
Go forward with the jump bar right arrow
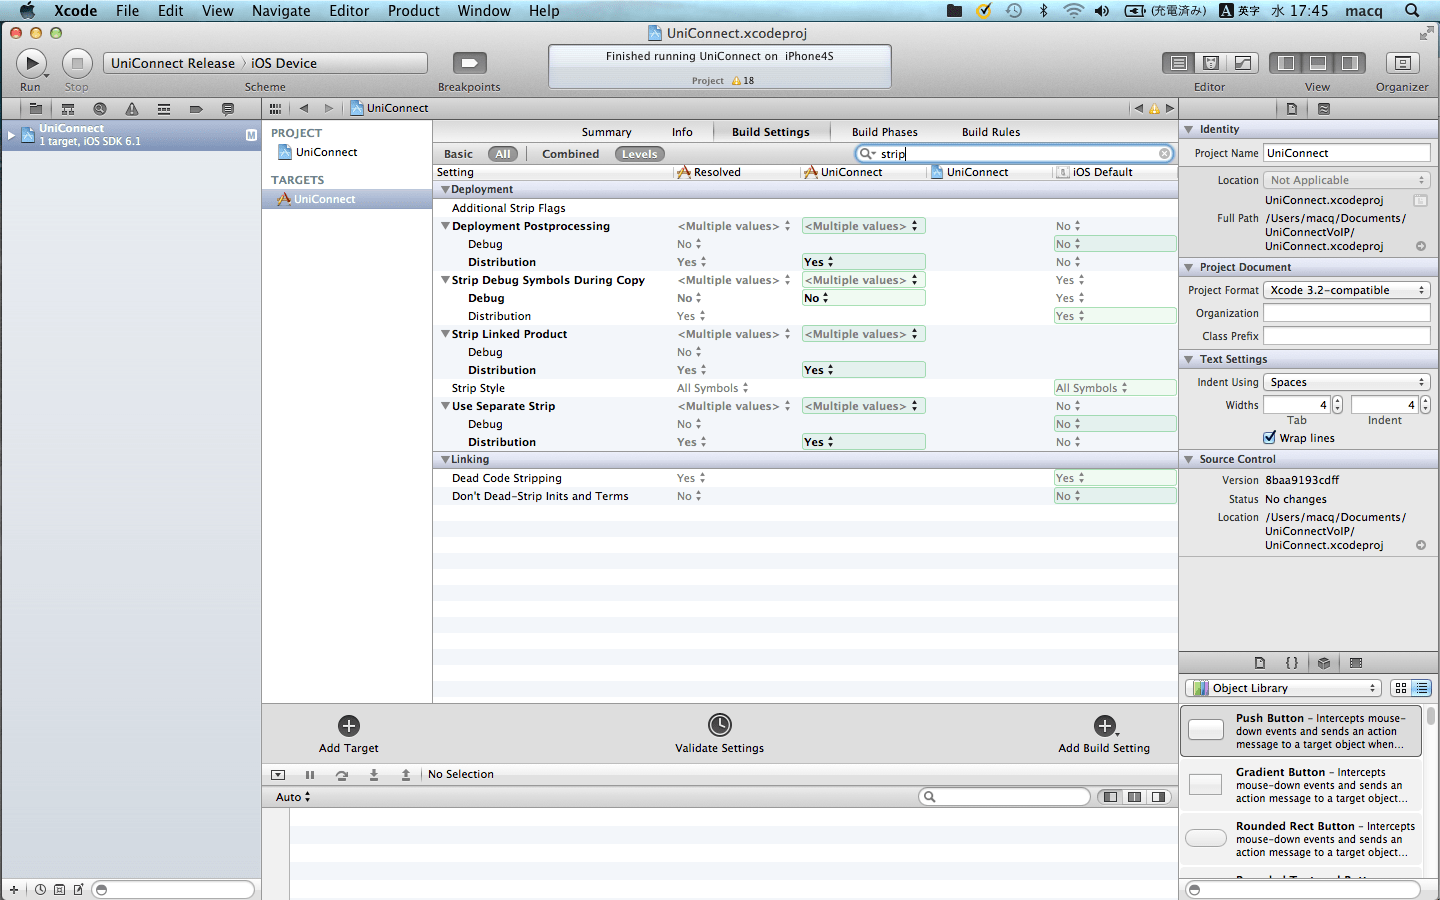tap(328, 108)
